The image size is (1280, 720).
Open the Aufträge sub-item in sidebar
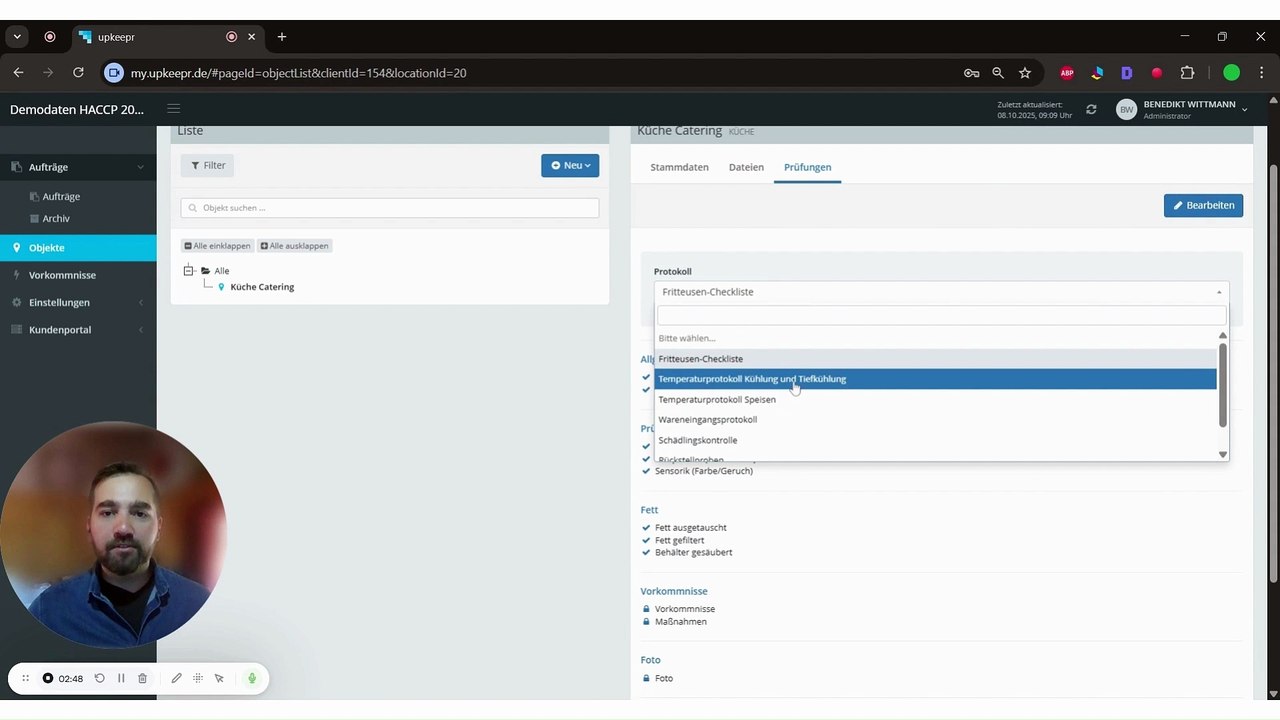click(x=61, y=197)
